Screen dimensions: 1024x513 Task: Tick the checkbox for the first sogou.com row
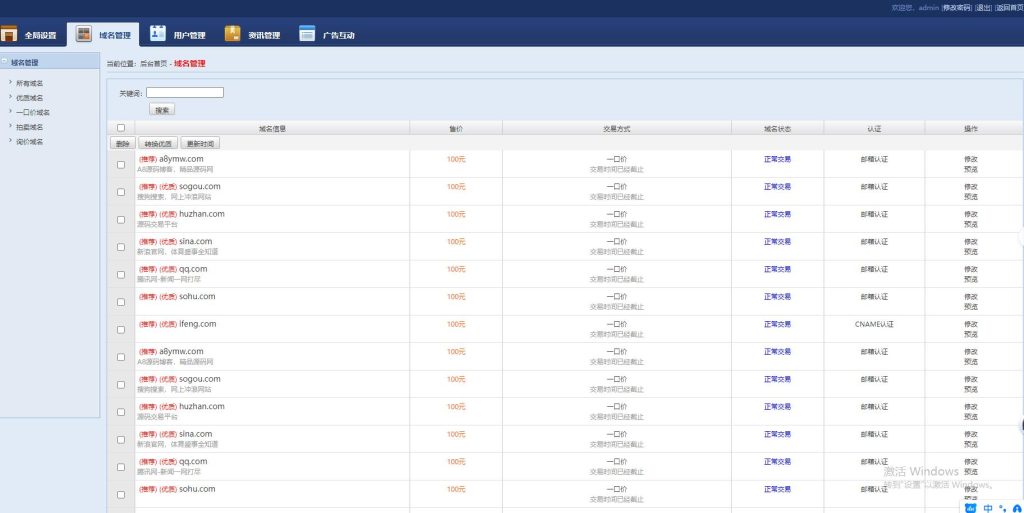(121, 192)
